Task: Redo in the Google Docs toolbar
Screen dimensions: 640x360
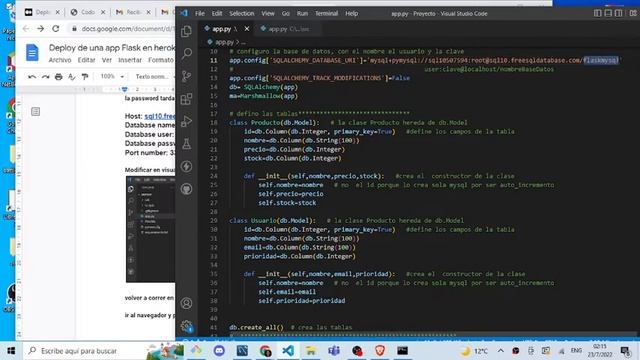Action: 45,76
